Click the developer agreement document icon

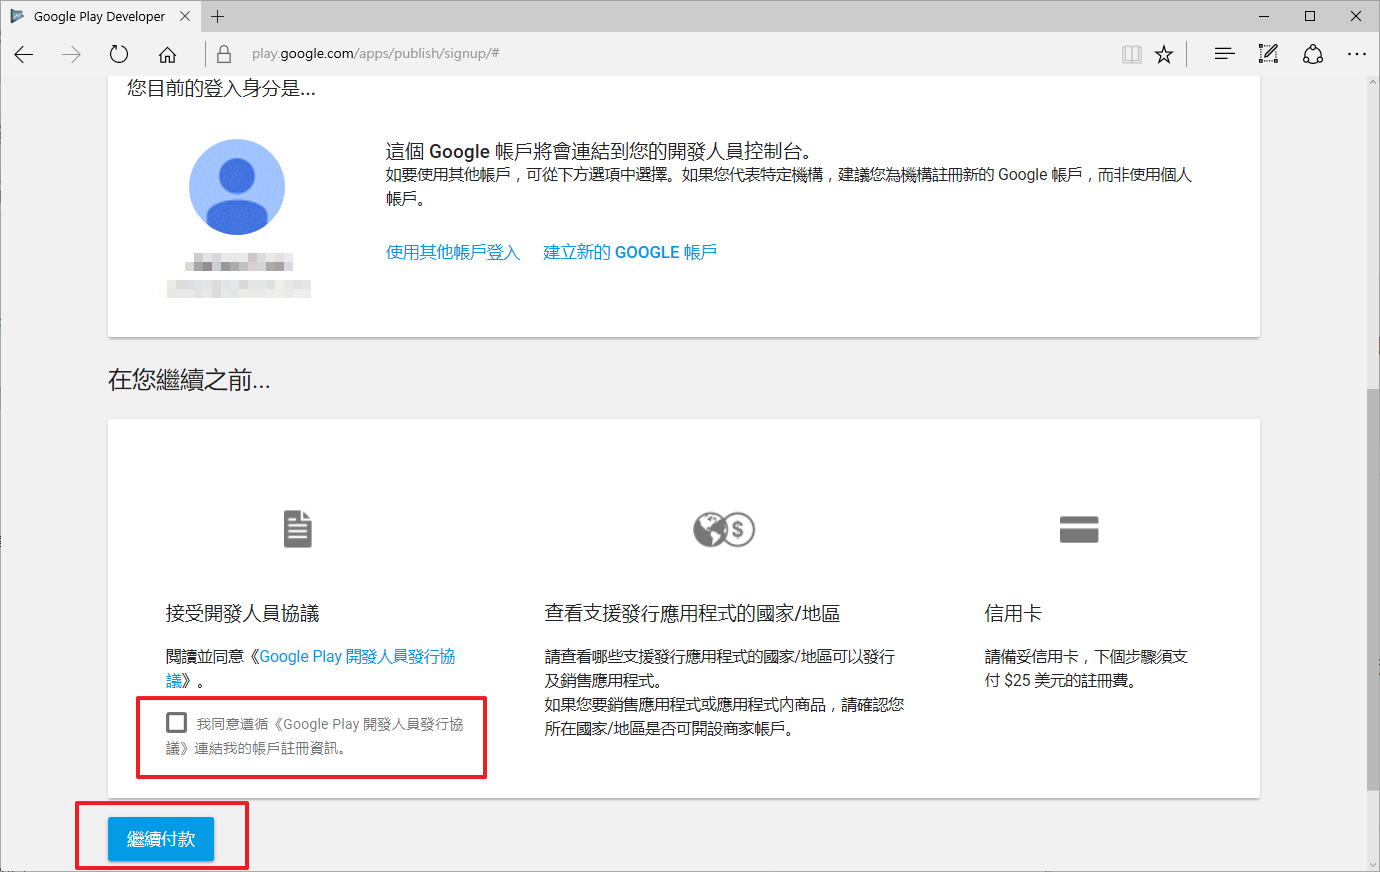[298, 529]
